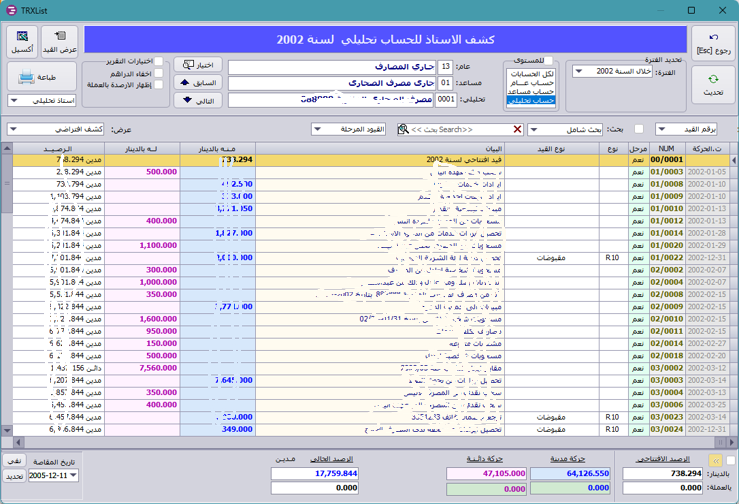The width and height of the screenshot is (739, 504).
Task: Click the TRXList app icon in the title bar
Action: click(x=11, y=10)
